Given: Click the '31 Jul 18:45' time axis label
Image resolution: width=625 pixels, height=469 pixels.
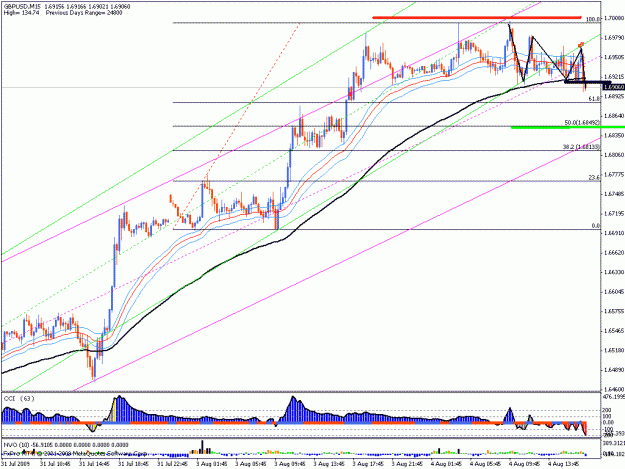Looking at the screenshot, I should [133, 464].
